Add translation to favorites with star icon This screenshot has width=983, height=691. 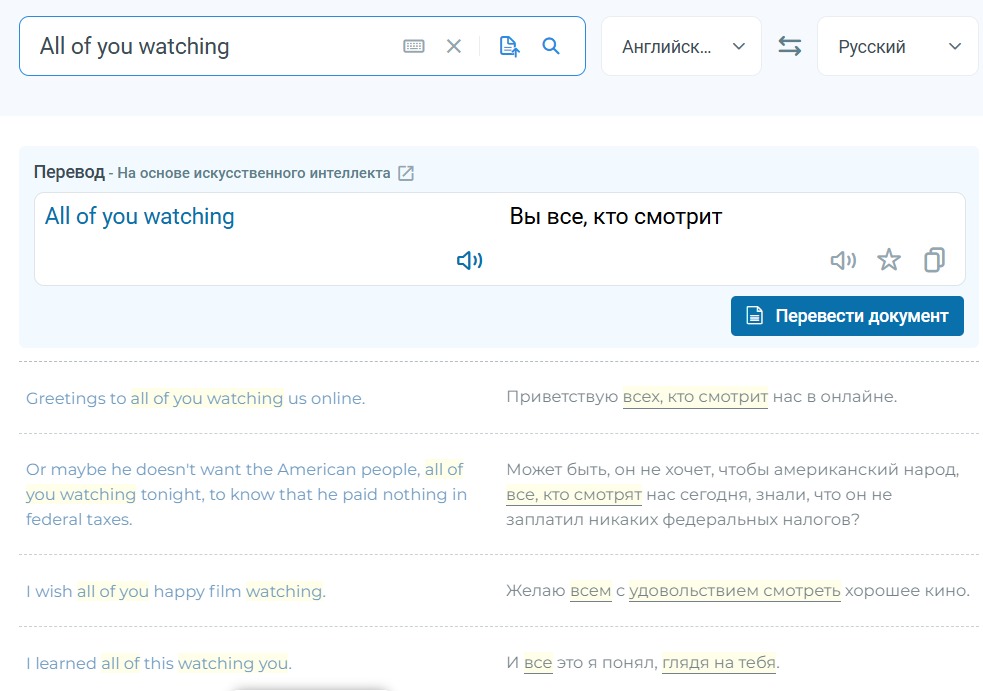889,261
